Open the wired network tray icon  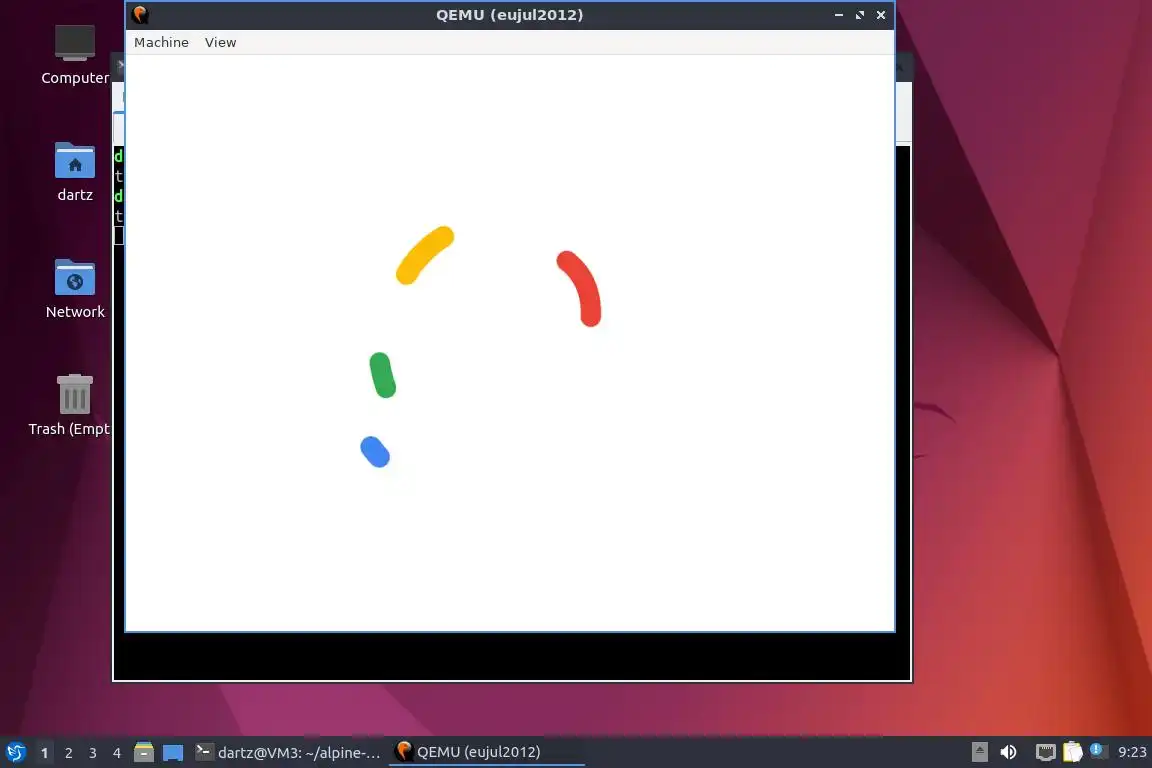pyautogui.click(x=1045, y=752)
